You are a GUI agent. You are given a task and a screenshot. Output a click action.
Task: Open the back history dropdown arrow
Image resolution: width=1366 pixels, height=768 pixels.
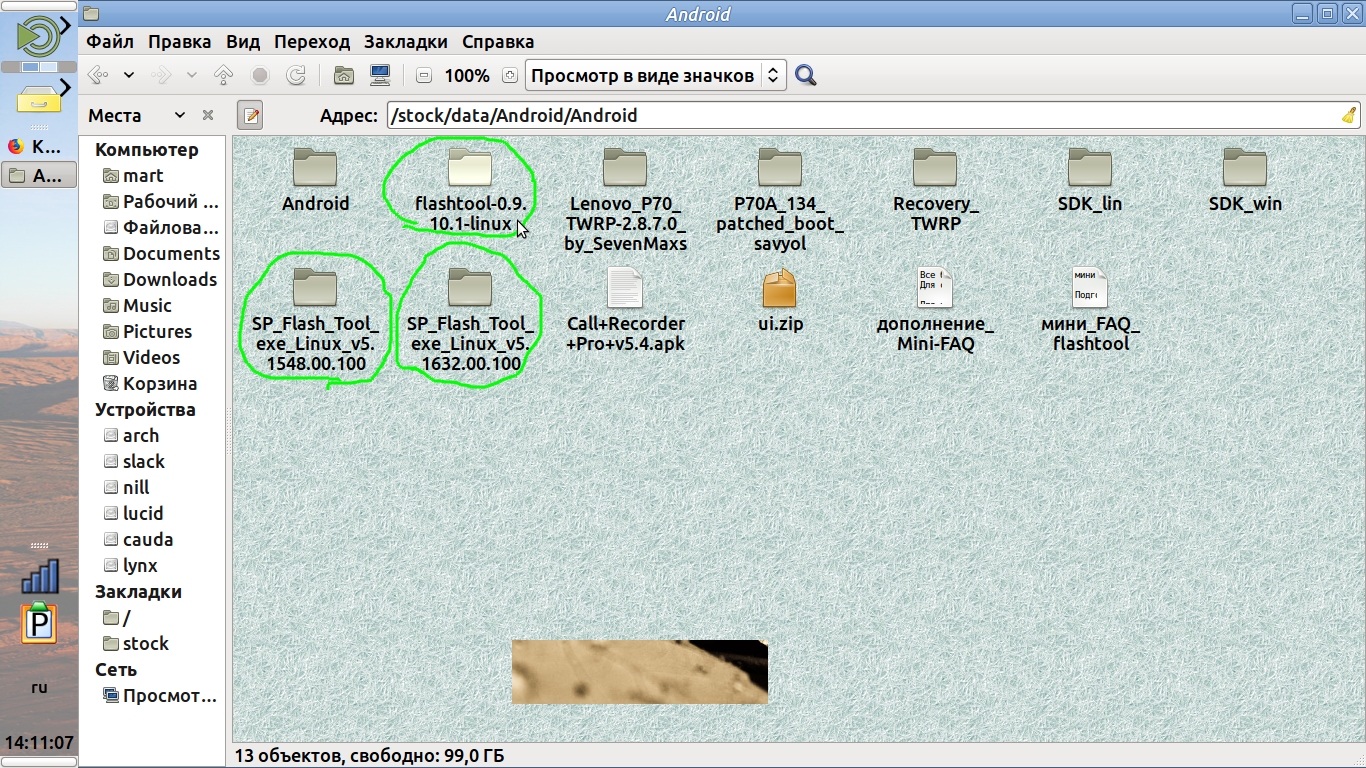click(x=129, y=75)
